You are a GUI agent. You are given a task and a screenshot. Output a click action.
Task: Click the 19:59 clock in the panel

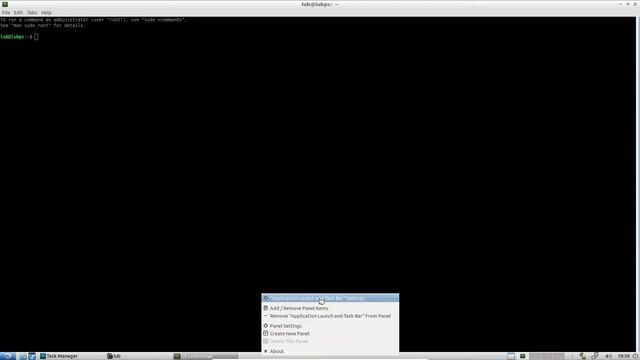[x=623, y=356]
